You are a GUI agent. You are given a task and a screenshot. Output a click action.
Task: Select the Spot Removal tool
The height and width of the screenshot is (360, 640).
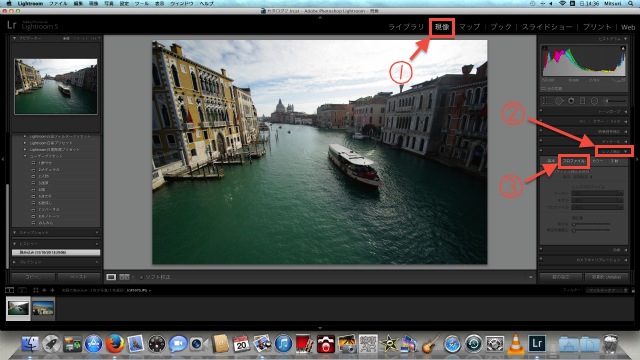[559, 101]
